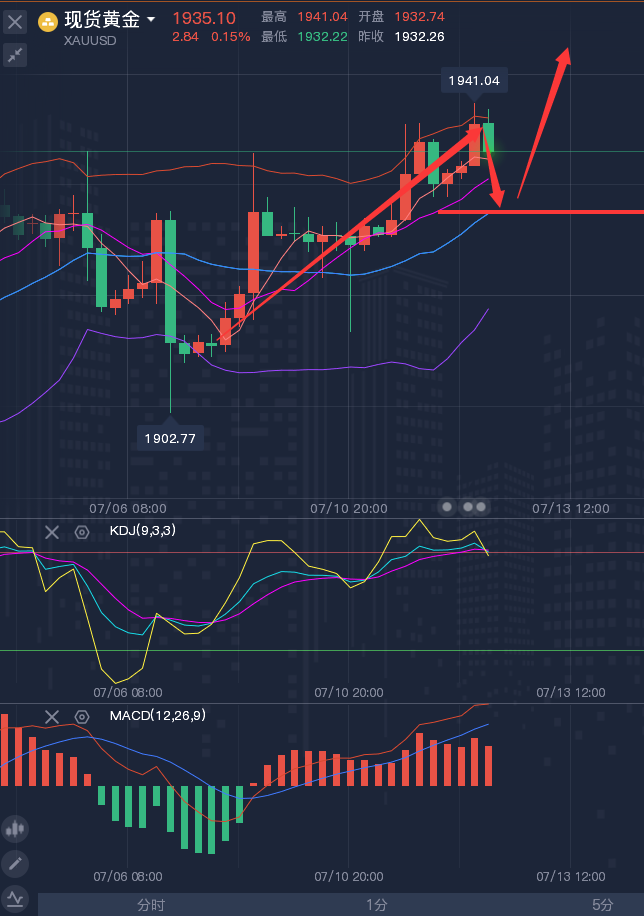Switch to the 分时 timeframe tab

pos(151,904)
